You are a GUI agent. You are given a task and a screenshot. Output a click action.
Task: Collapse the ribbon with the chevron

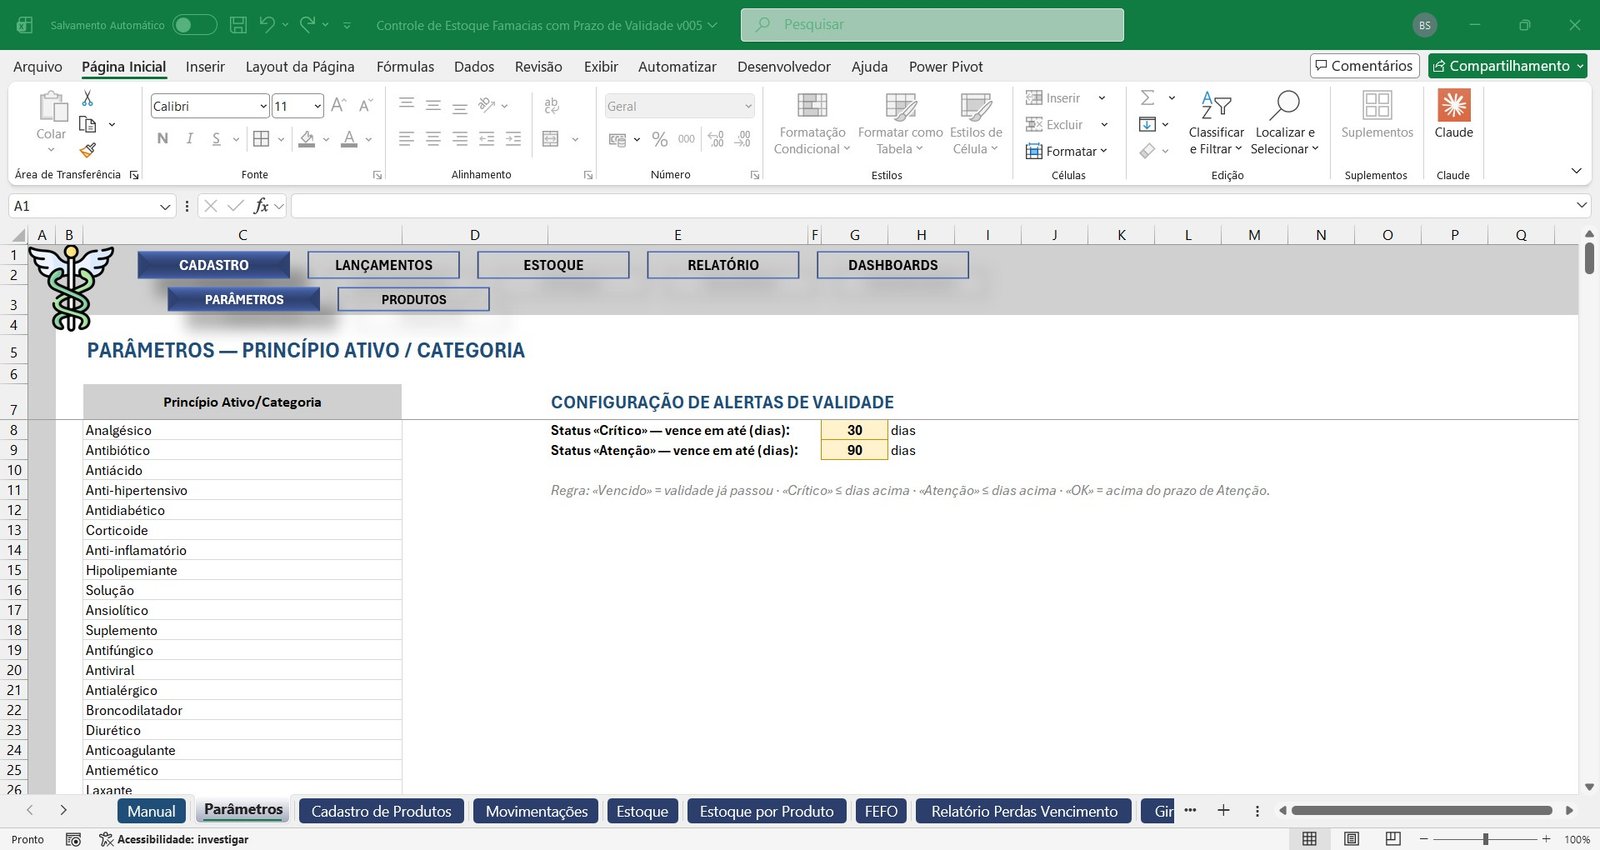click(1576, 171)
